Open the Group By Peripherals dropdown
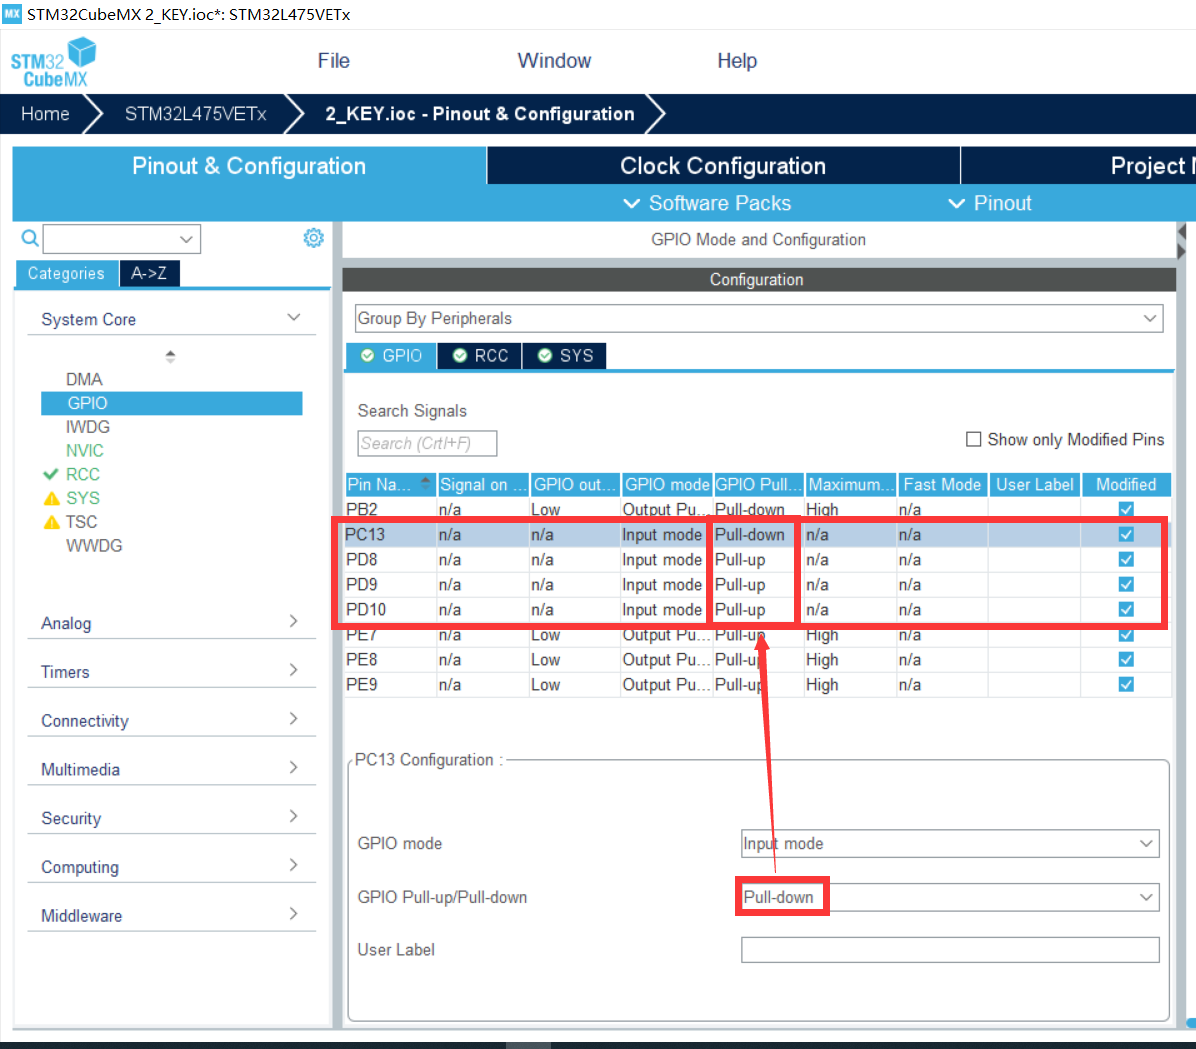Screen dimensions: 1196x1049 (x=759, y=318)
